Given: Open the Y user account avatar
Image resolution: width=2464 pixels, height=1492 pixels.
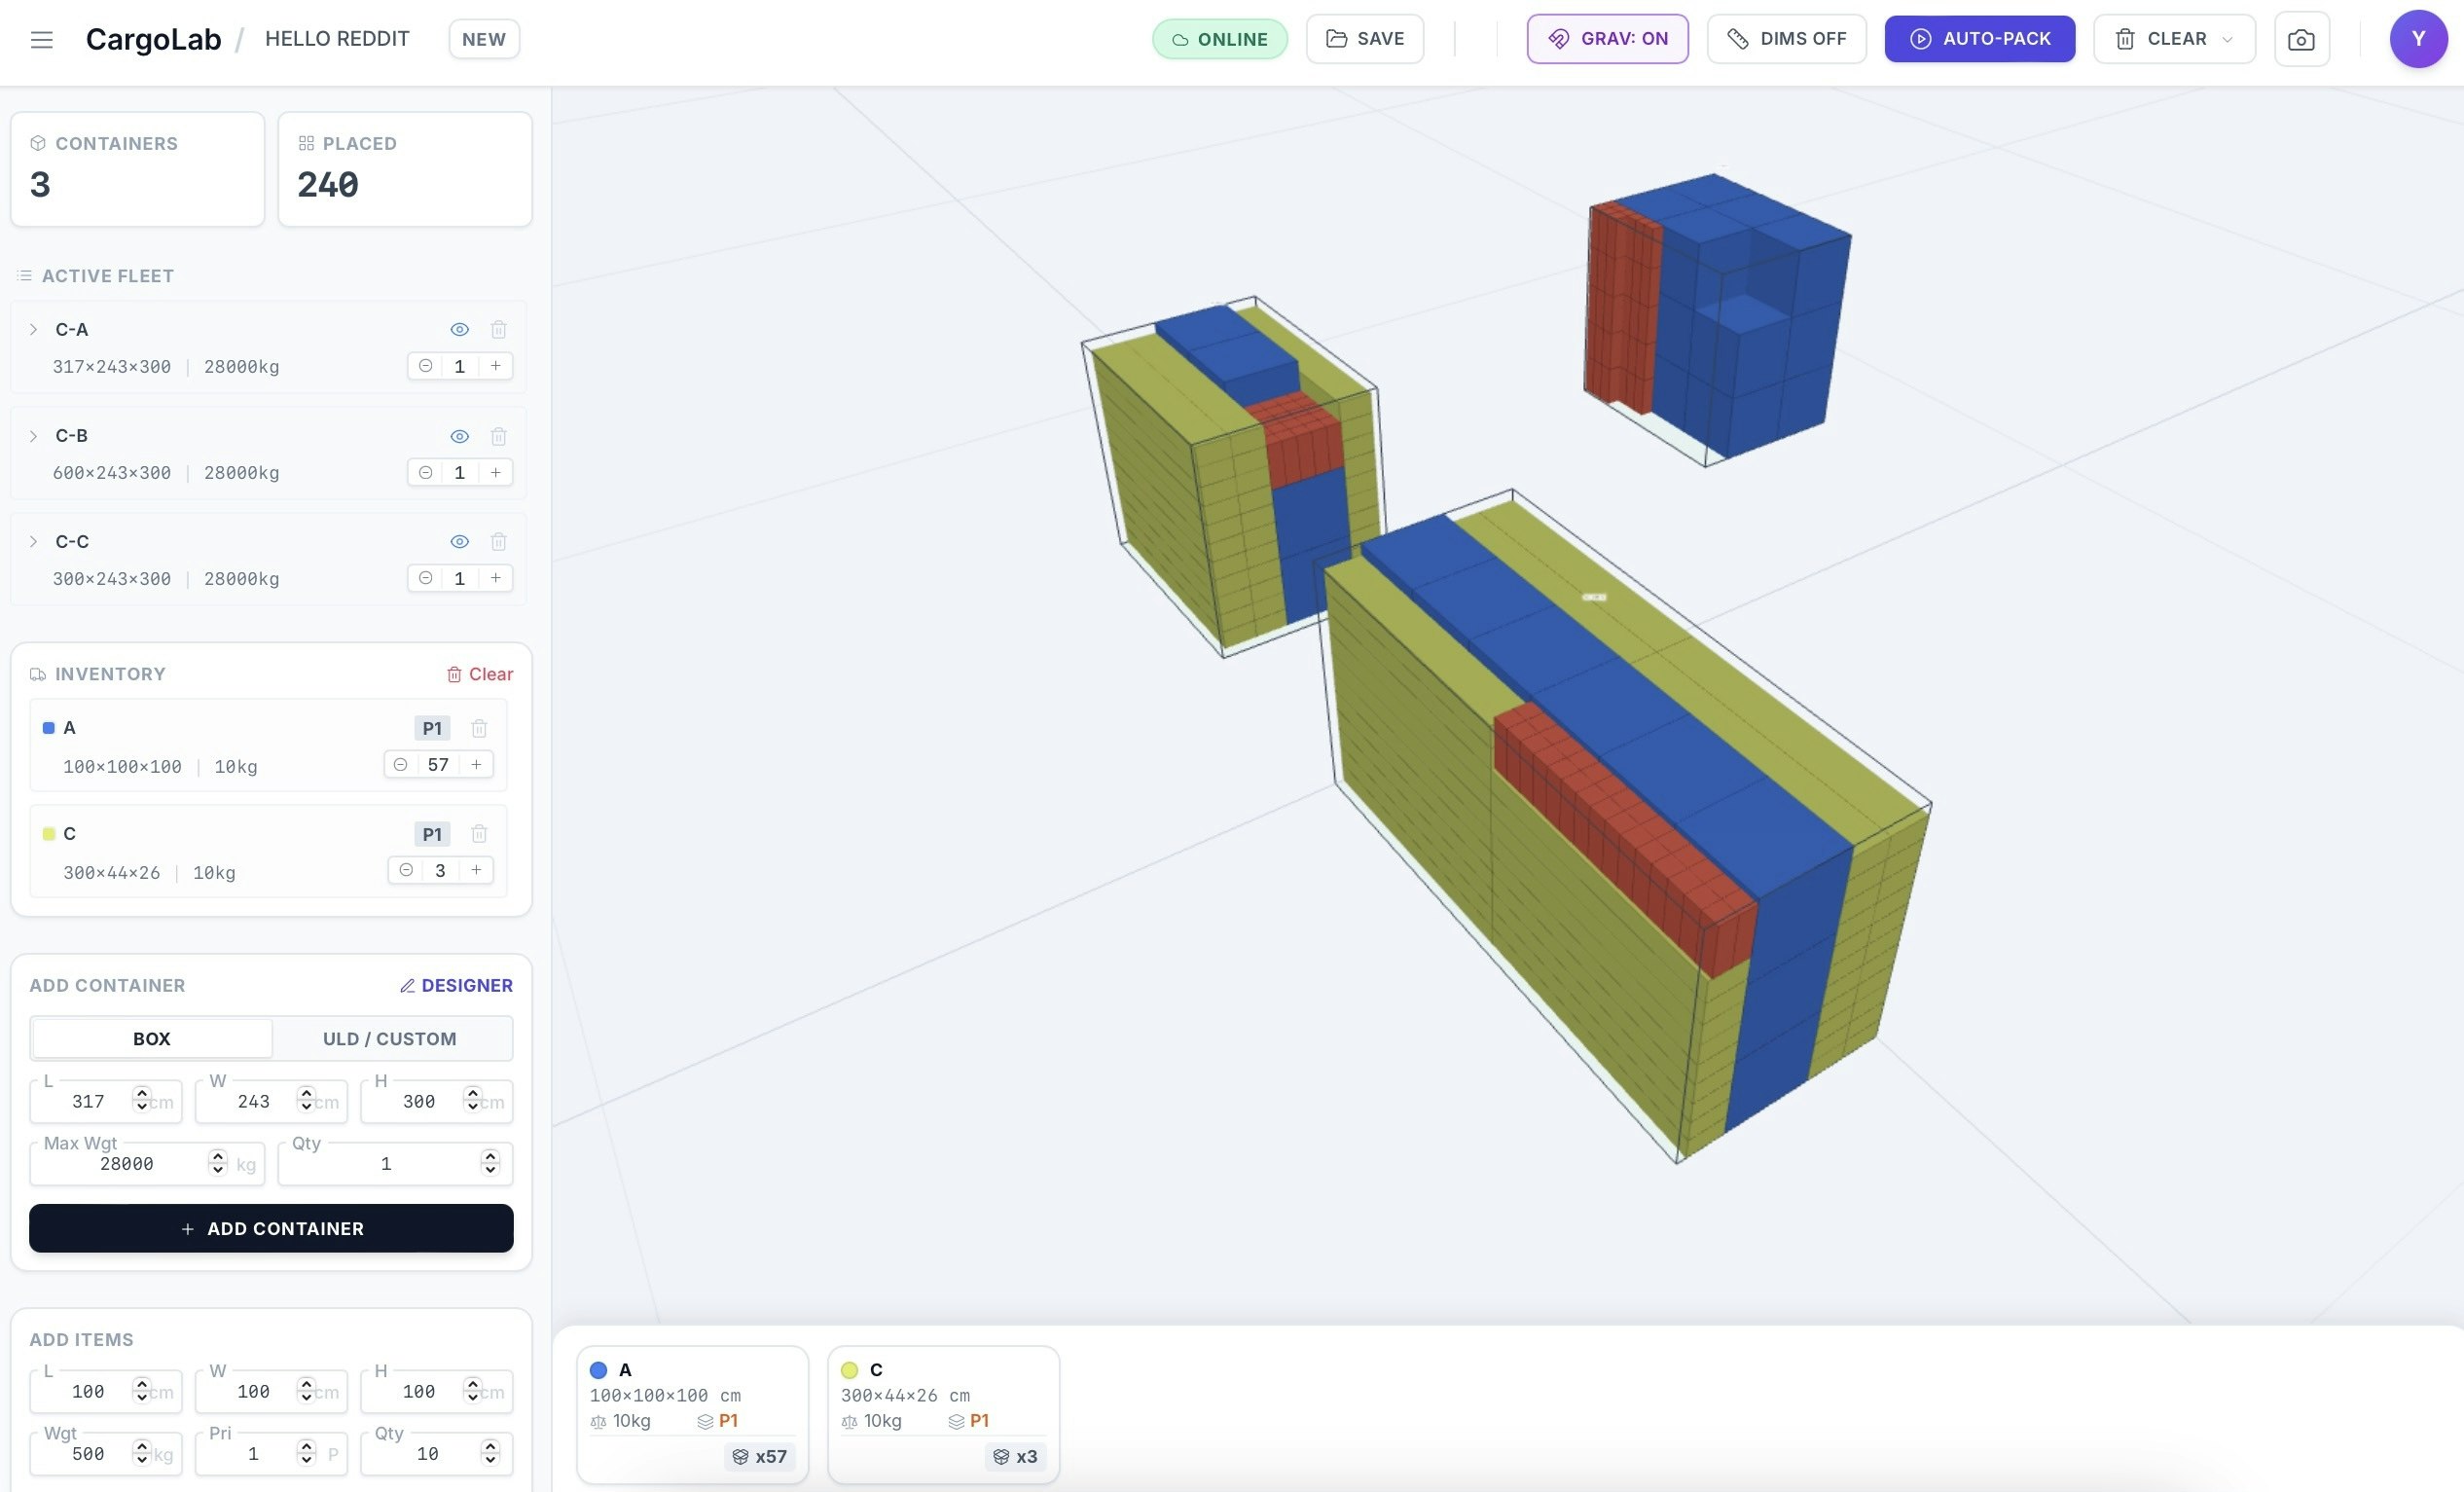Looking at the screenshot, I should [x=2418, y=39].
